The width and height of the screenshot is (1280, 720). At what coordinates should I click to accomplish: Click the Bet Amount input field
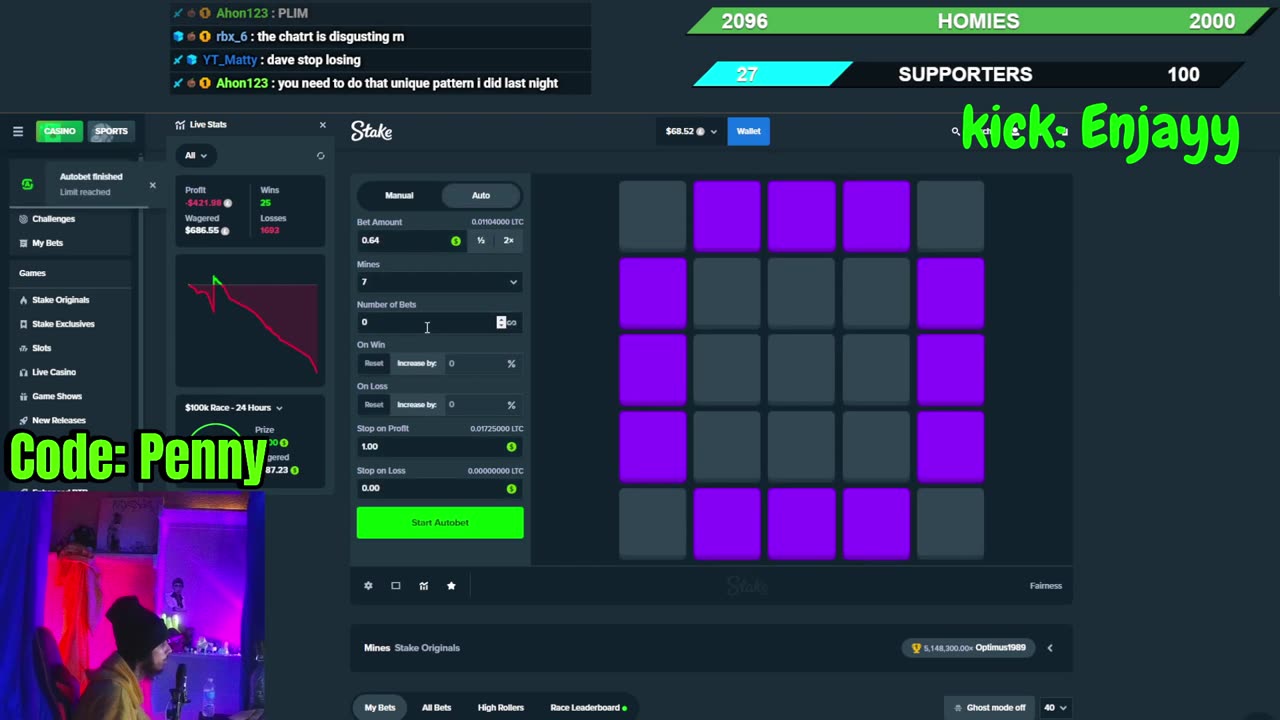pos(410,241)
